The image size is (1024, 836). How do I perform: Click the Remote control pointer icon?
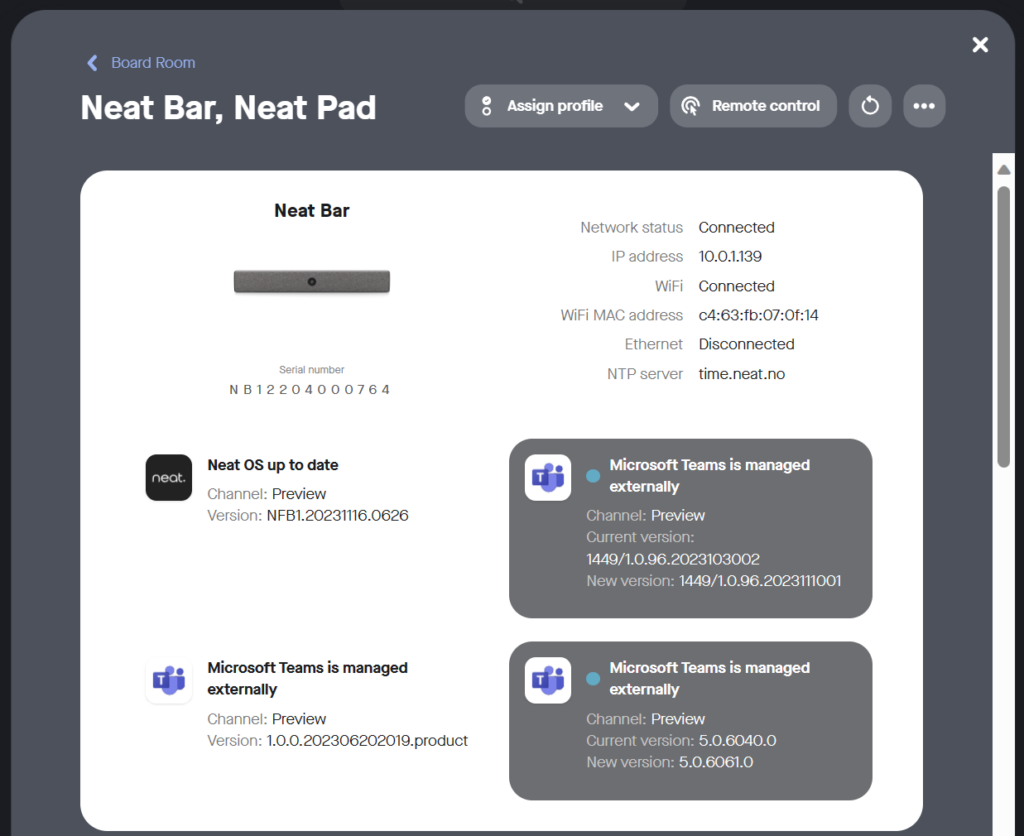(x=690, y=106)
